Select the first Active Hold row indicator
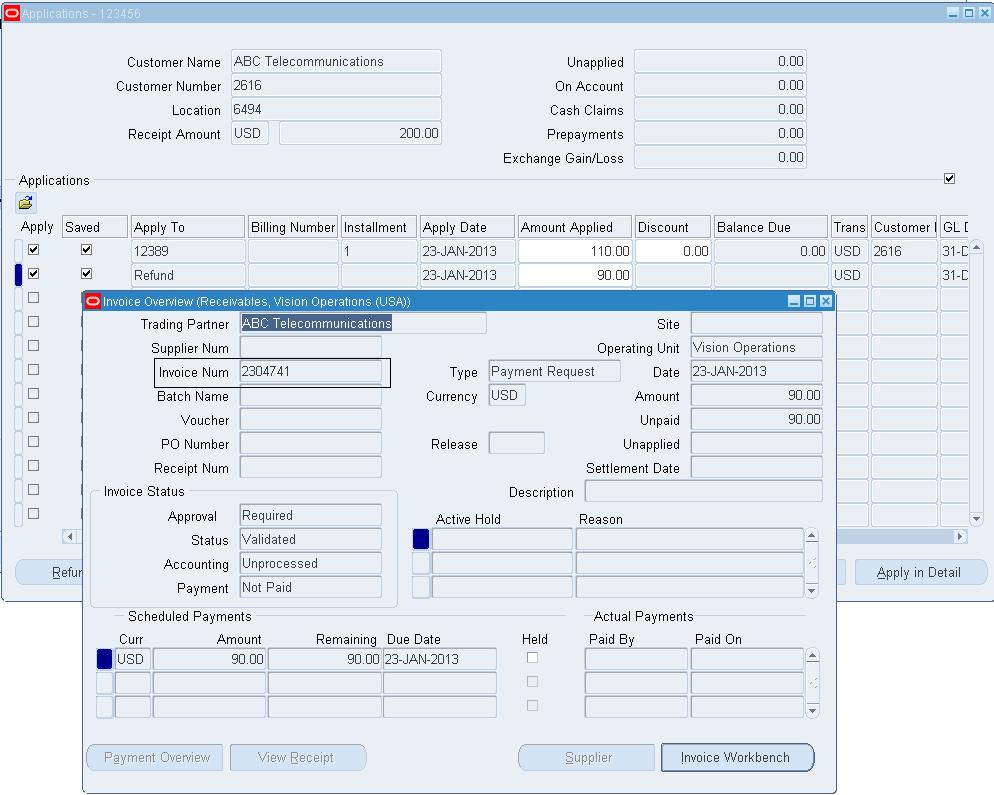Viewport: 994px width, 795px height. coord(421,540)
